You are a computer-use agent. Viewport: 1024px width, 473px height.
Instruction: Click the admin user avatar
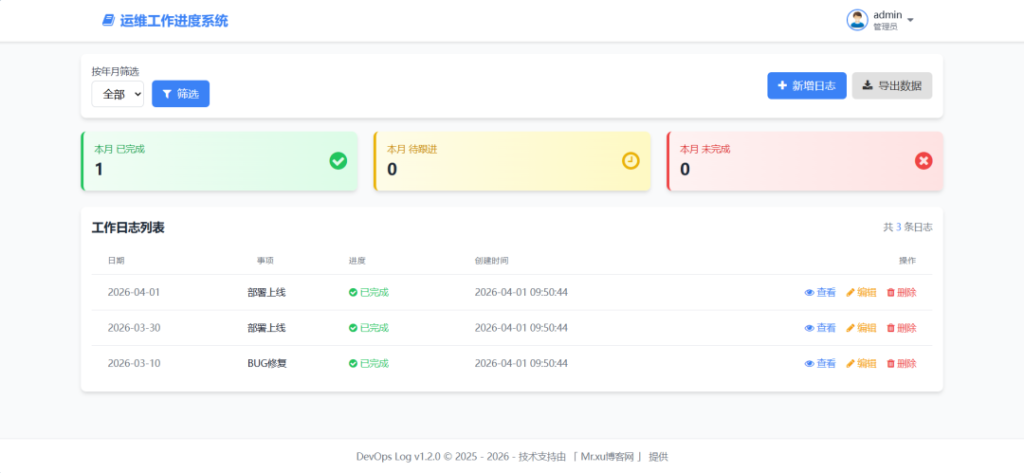(857, 20)
